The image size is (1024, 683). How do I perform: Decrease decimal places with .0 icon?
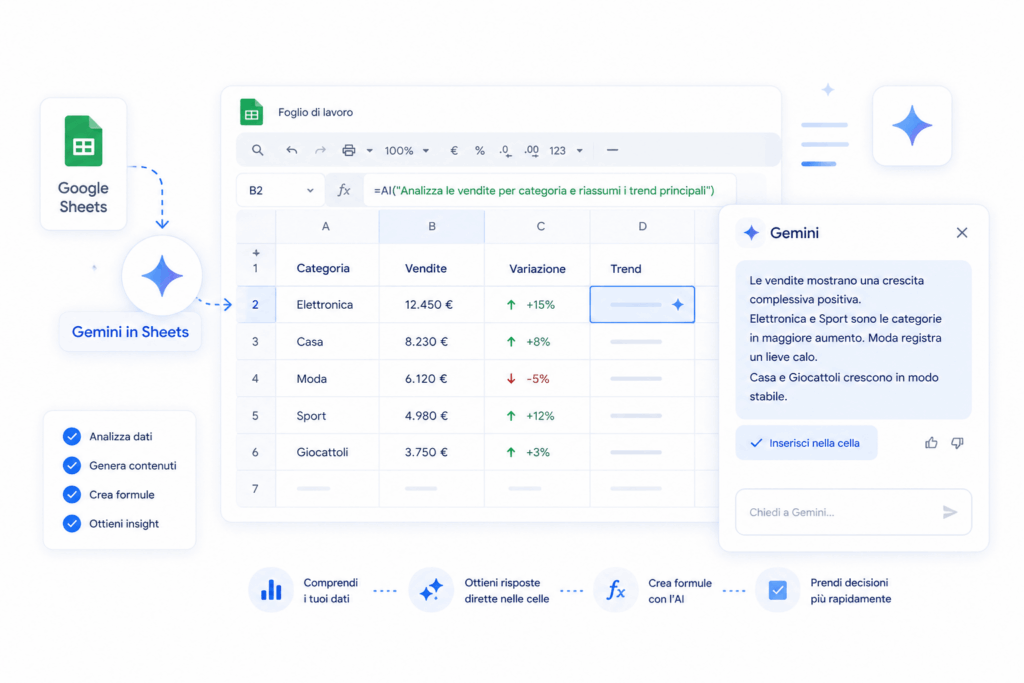coord(505,151)
